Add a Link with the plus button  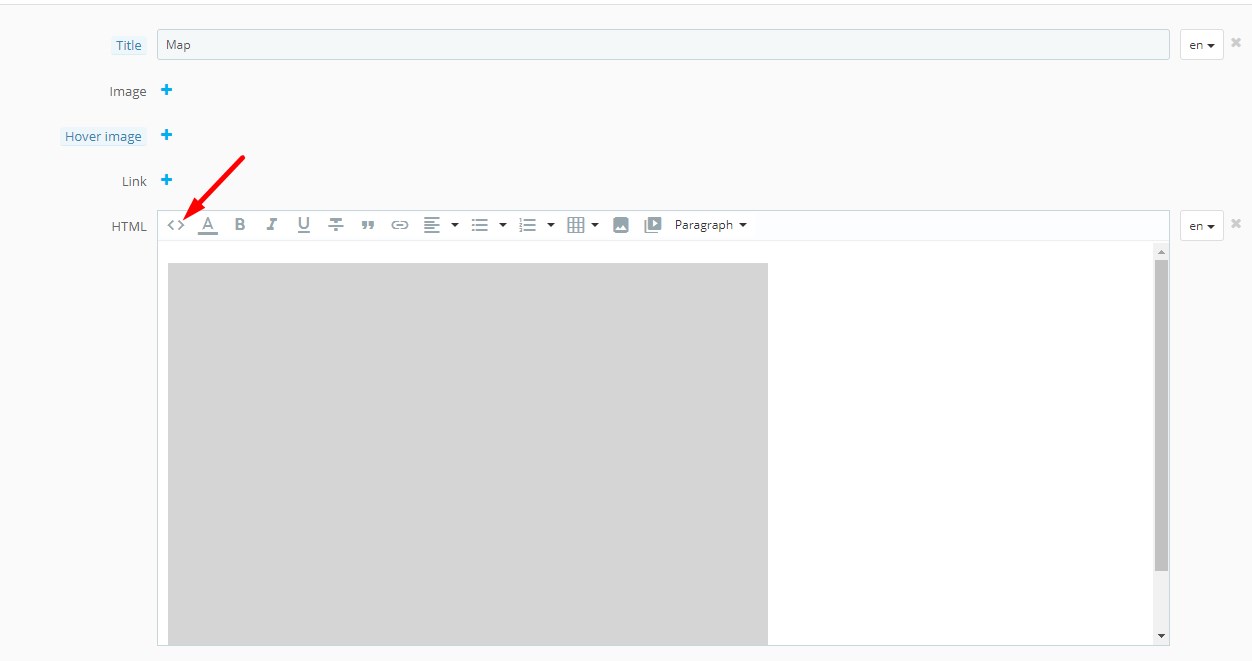click(167, 180)
